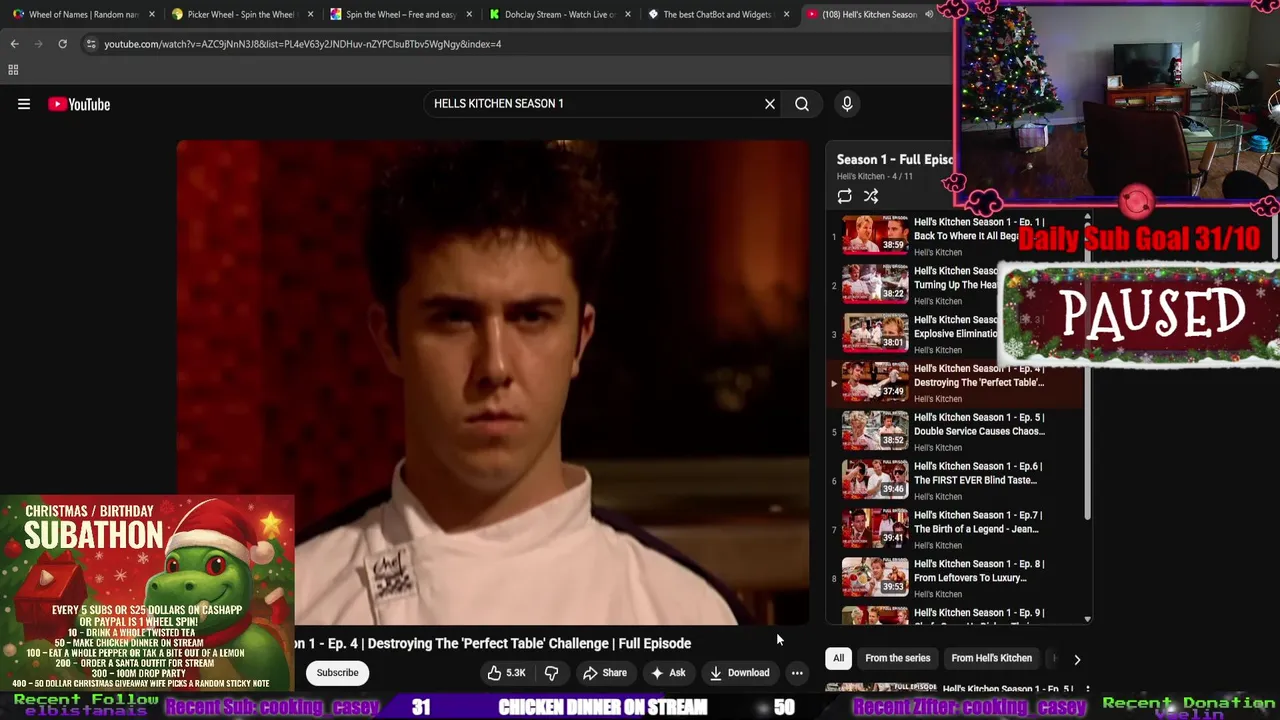
Task: Open the YouTube guide hamburger menu
Action: tap(24, 104)
